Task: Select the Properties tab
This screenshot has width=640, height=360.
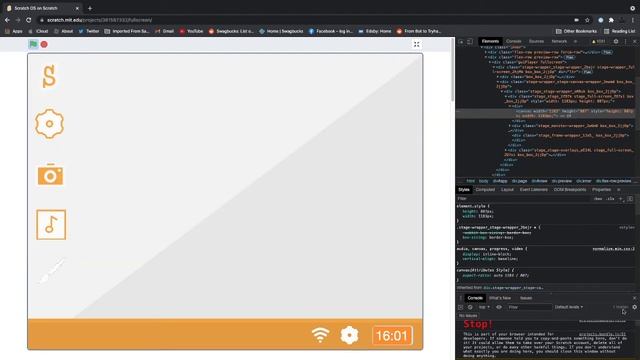Action: point(601,190)
